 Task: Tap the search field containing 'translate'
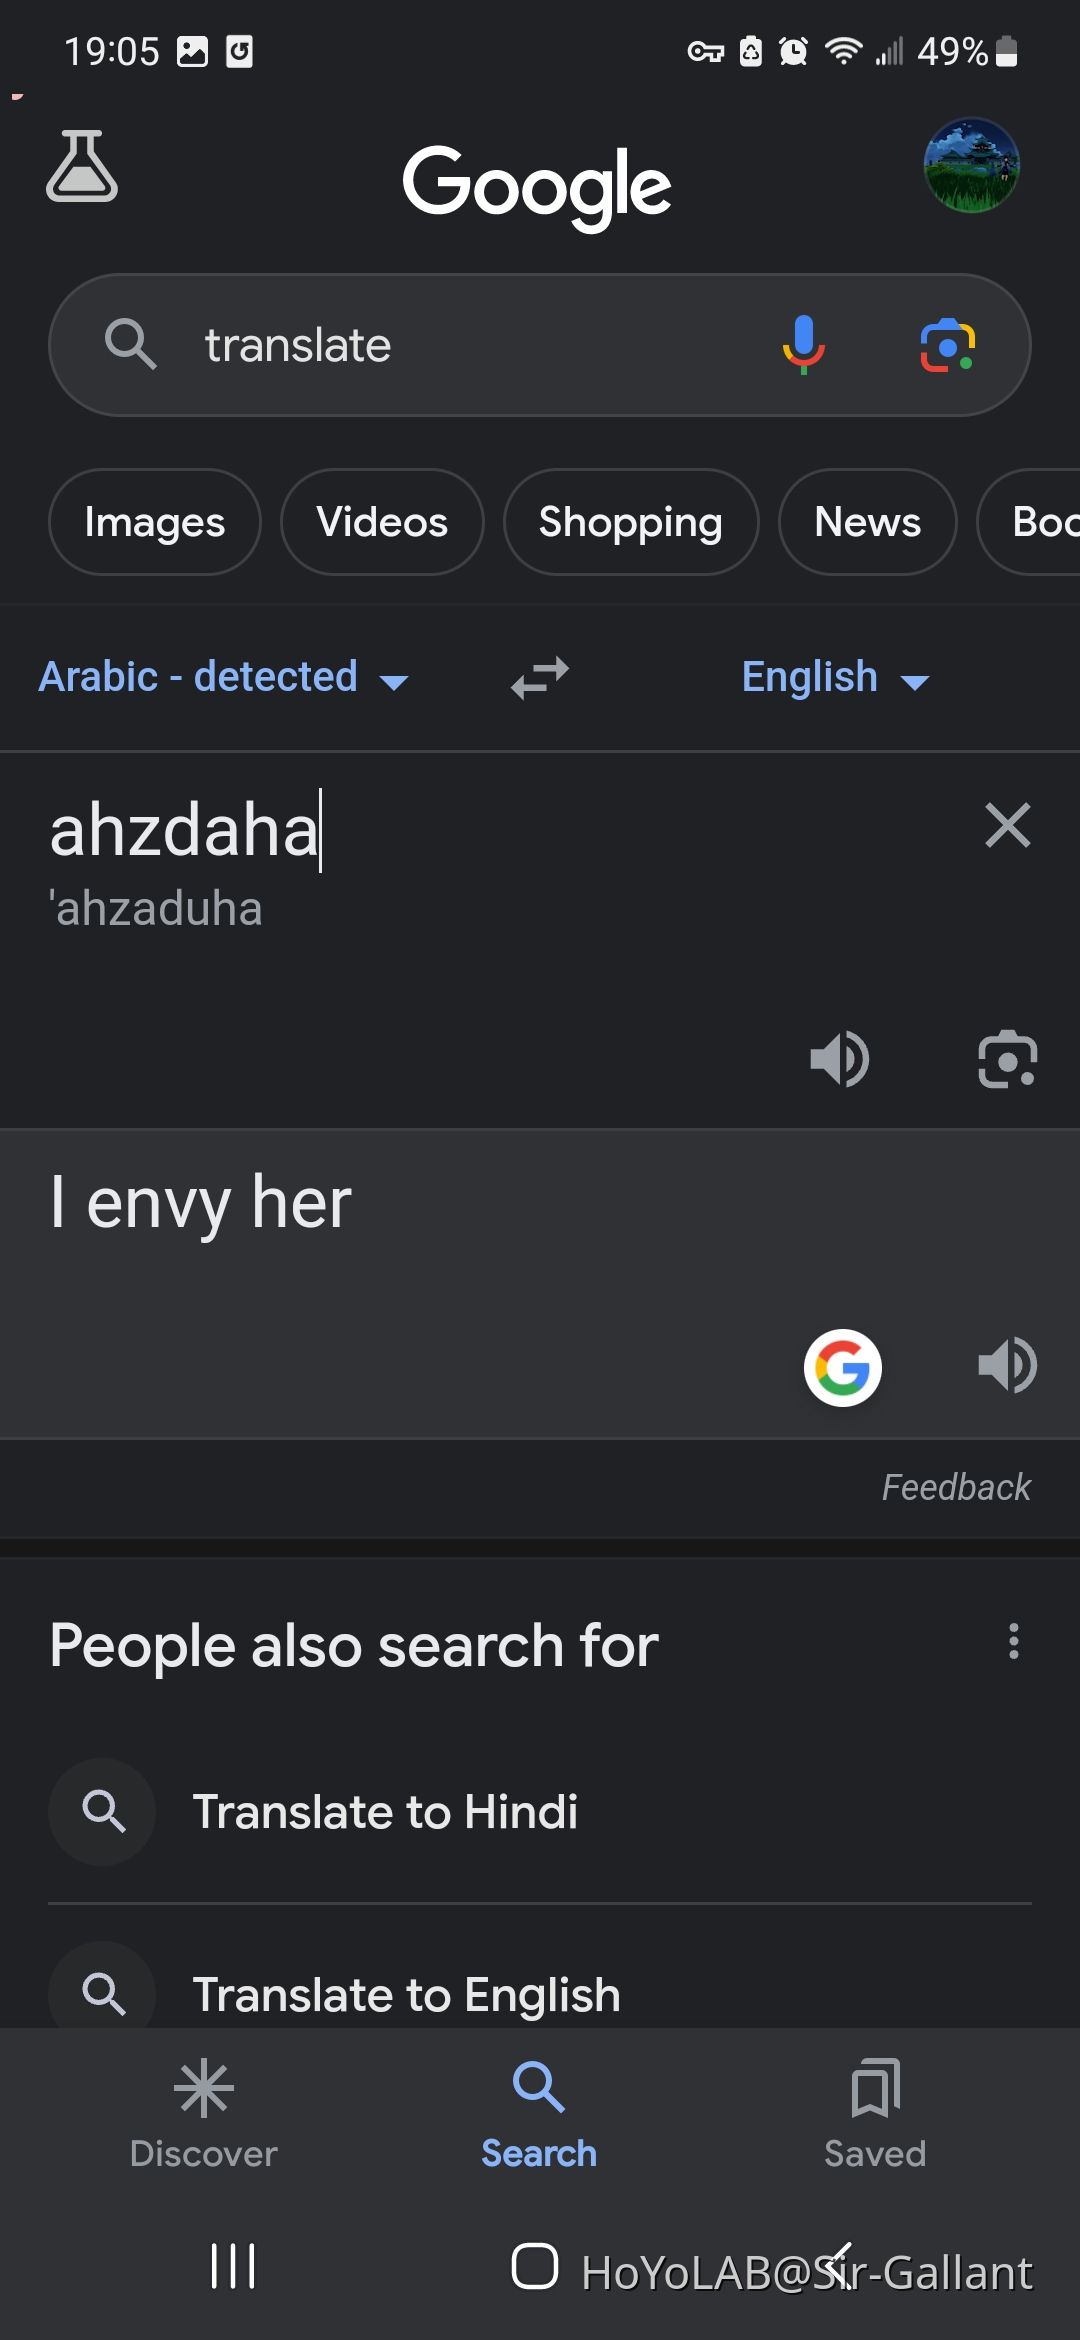450,344
